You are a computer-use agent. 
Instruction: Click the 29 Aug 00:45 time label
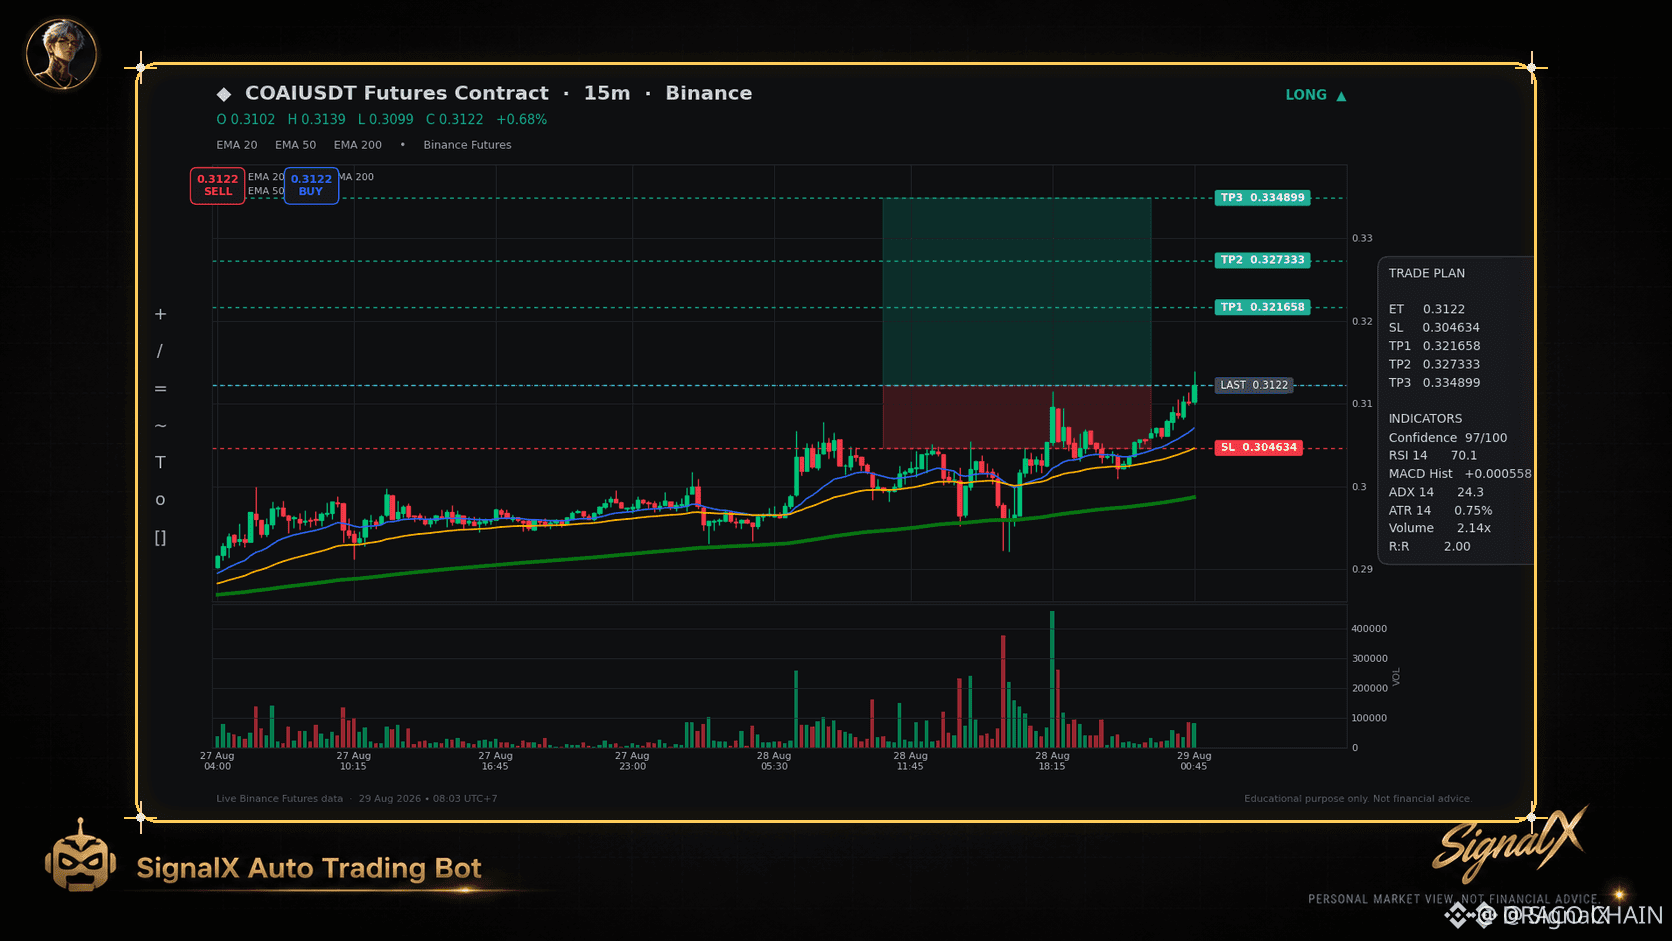tap(1194, 761)
